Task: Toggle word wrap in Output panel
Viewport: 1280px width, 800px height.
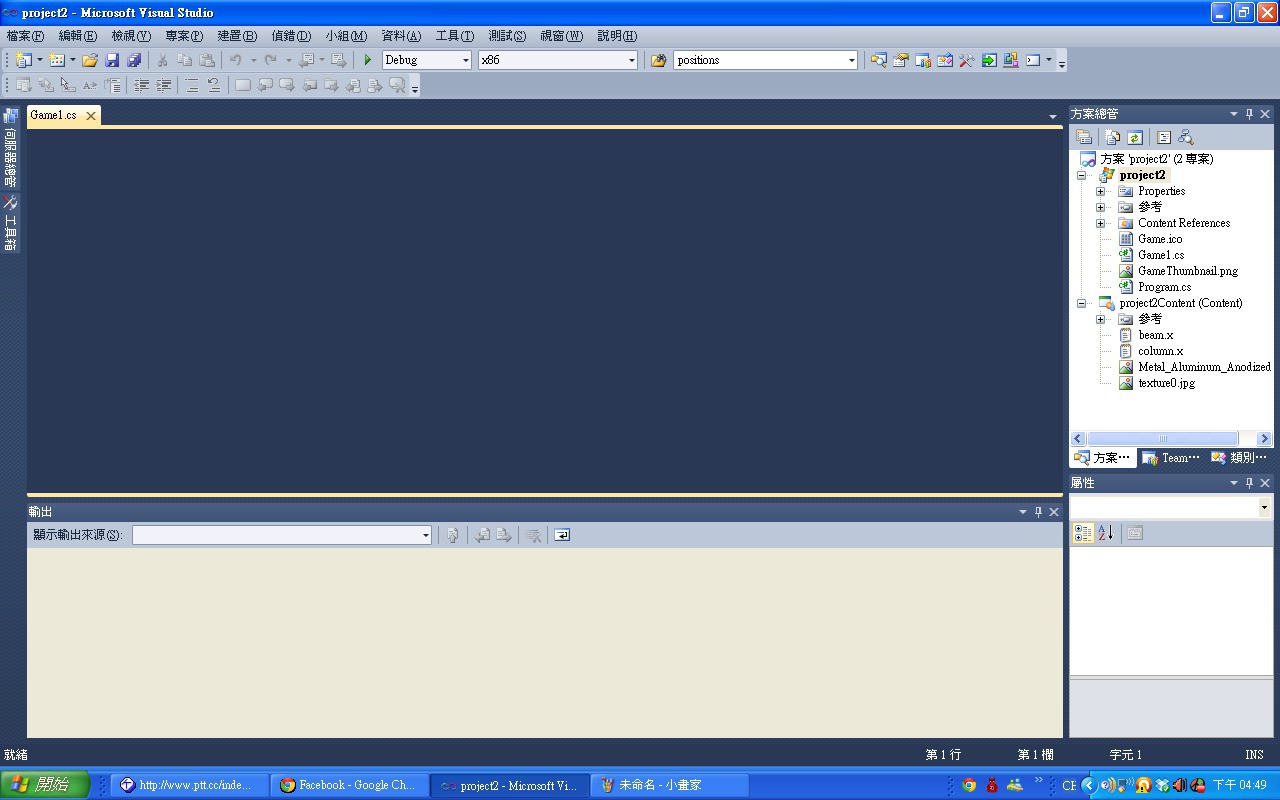Action: 562,535
